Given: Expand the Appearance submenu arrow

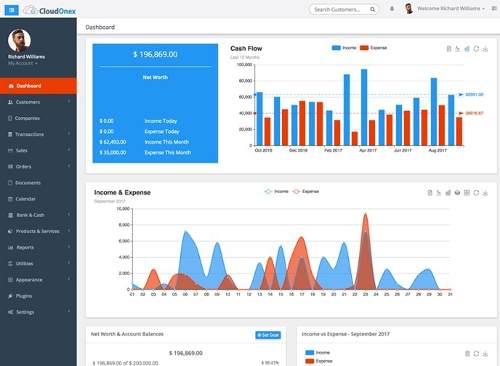Looking at the screenshot, I should 69,279.
